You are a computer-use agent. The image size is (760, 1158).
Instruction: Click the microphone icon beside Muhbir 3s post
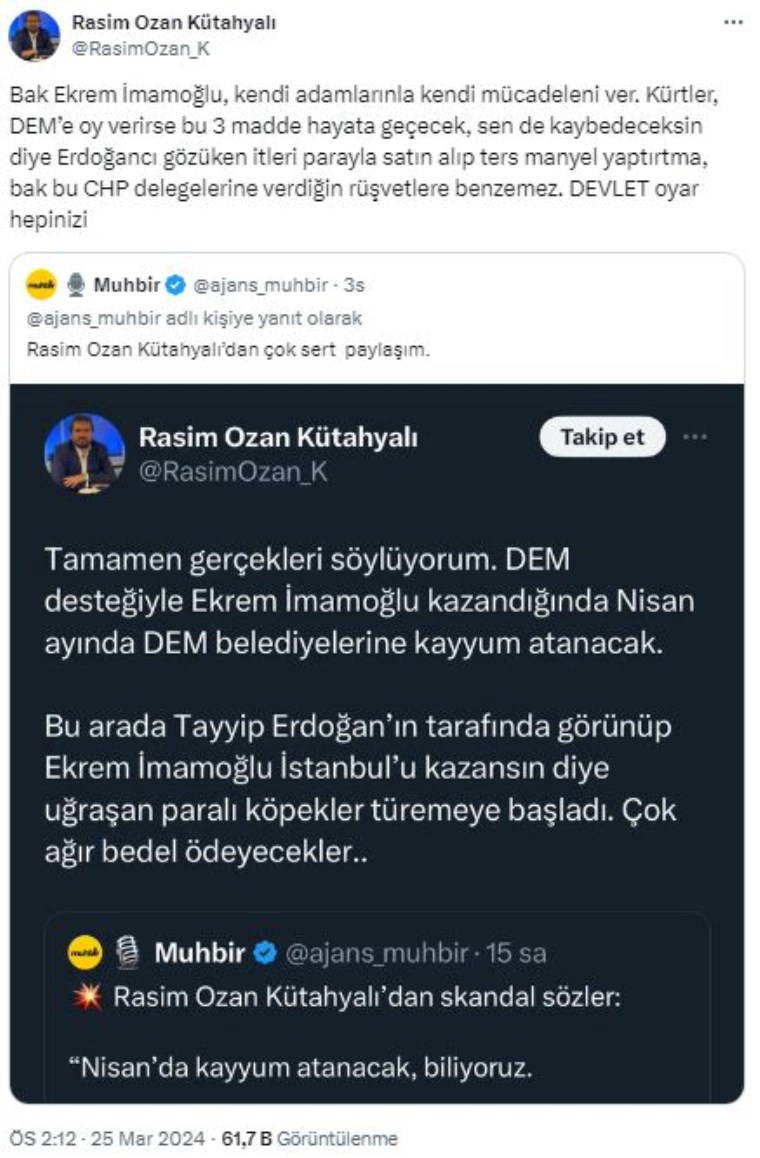[76, 285]
